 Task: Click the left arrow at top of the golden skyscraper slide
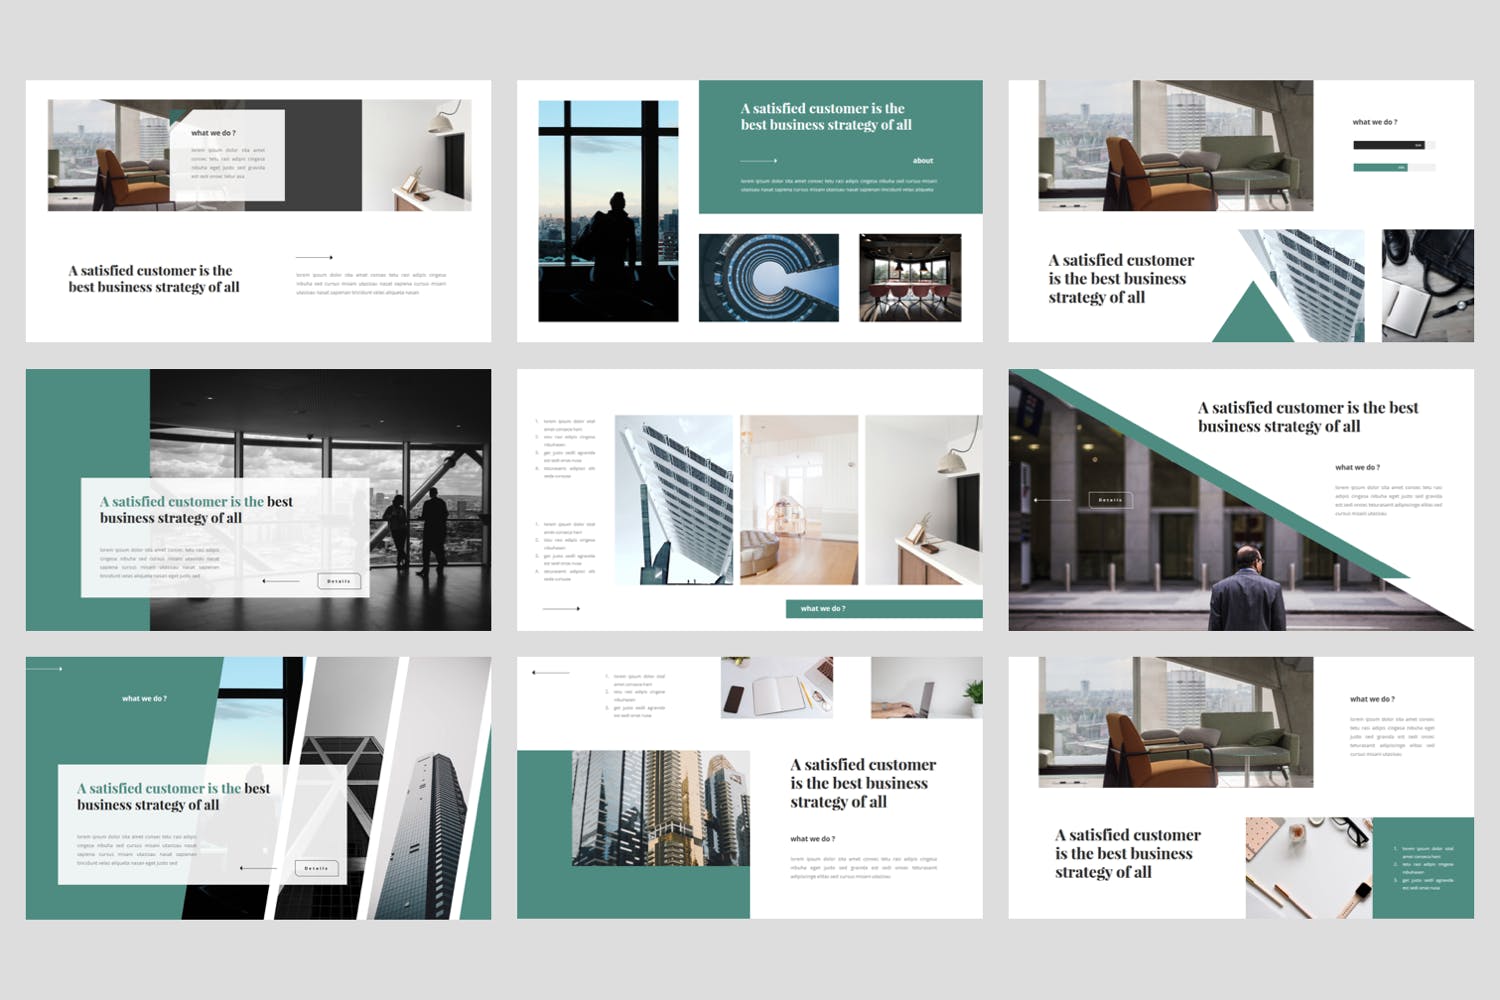tap(550, 673)
